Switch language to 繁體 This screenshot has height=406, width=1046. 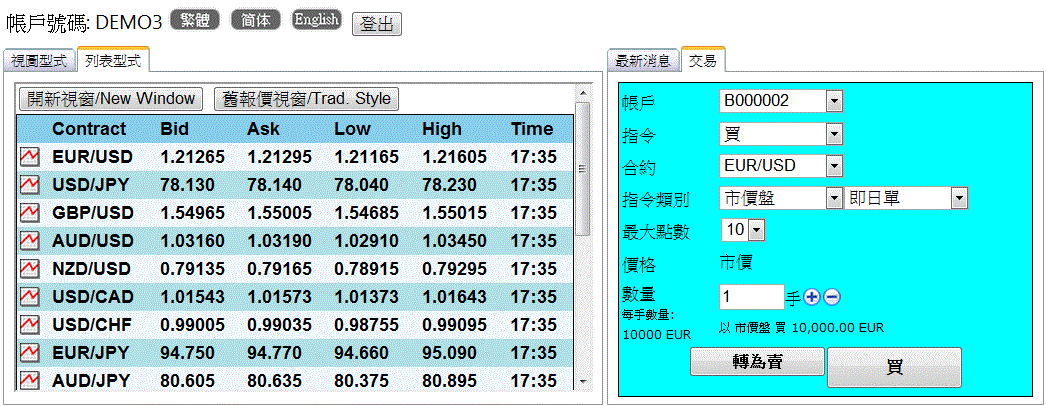[195, 20]
